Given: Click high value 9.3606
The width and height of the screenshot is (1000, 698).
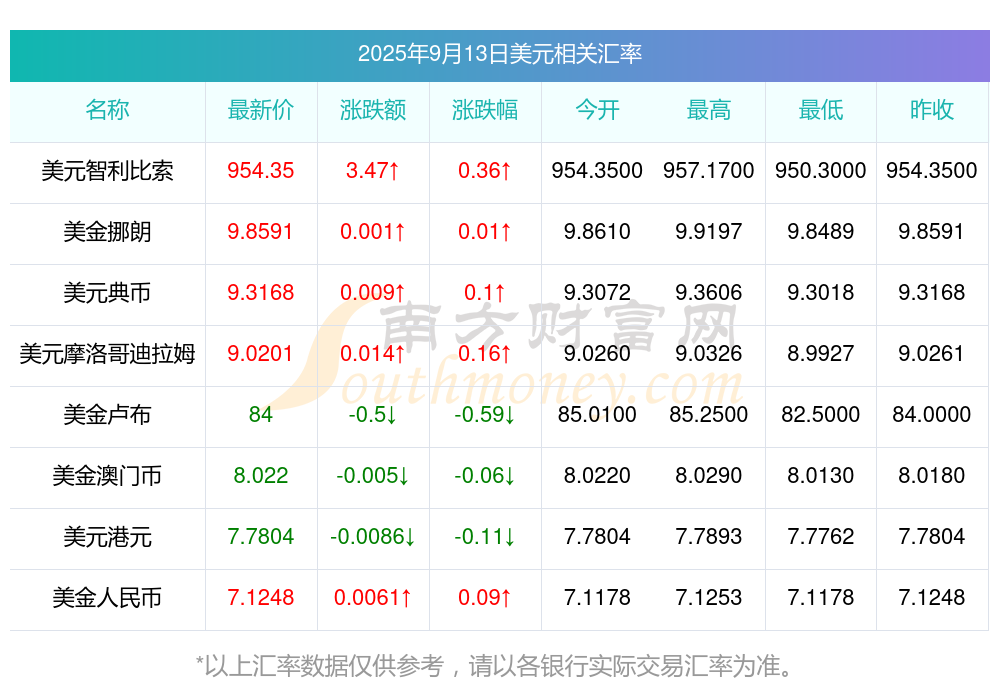Looking at the screenshot, I should [709, 292].
